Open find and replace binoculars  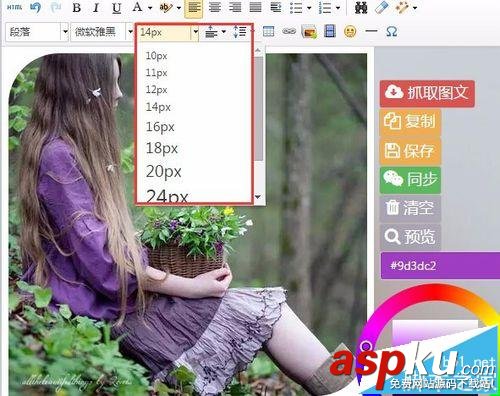(361, 8)
